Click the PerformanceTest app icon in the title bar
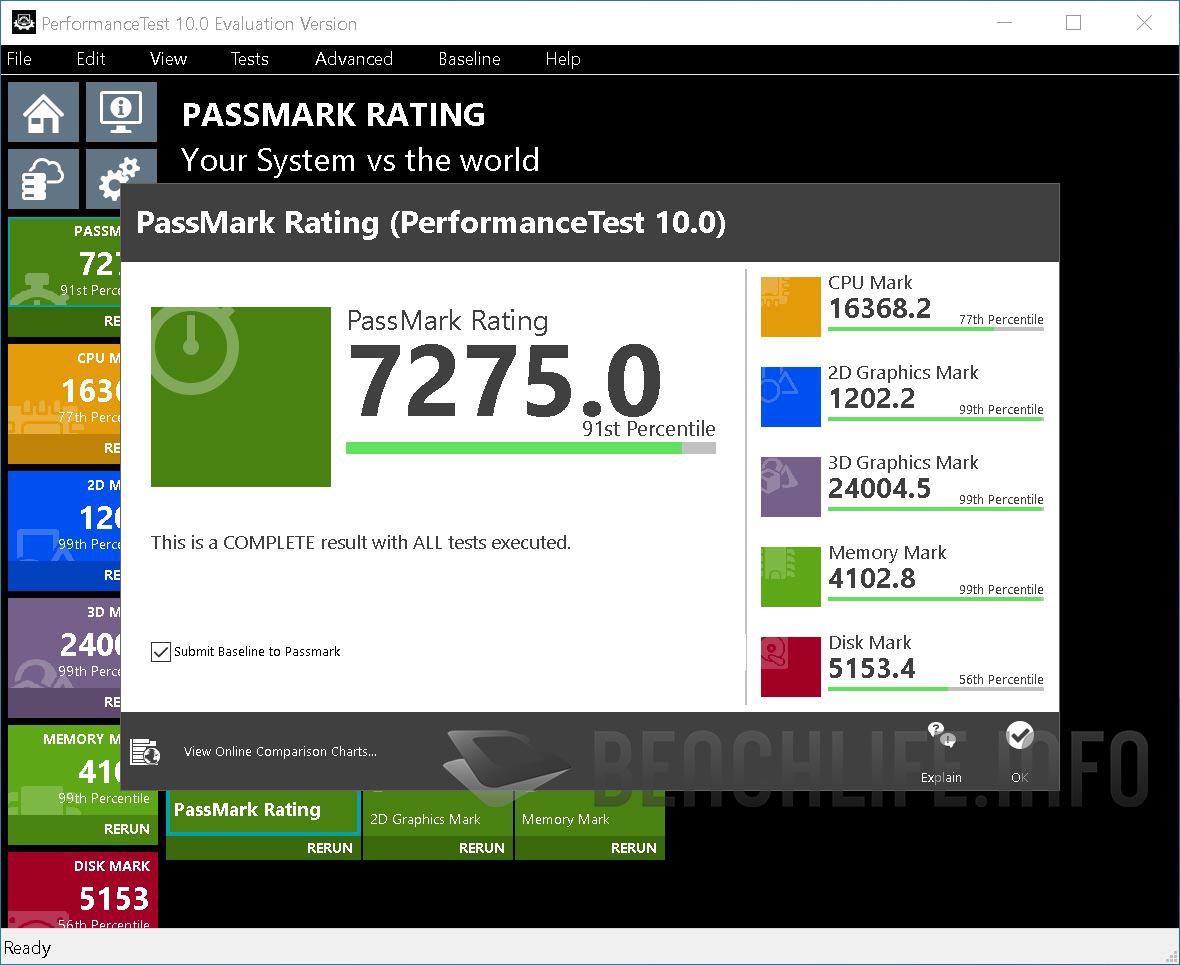This screenshot has height=965, width=1180. [x=22, y=22]
